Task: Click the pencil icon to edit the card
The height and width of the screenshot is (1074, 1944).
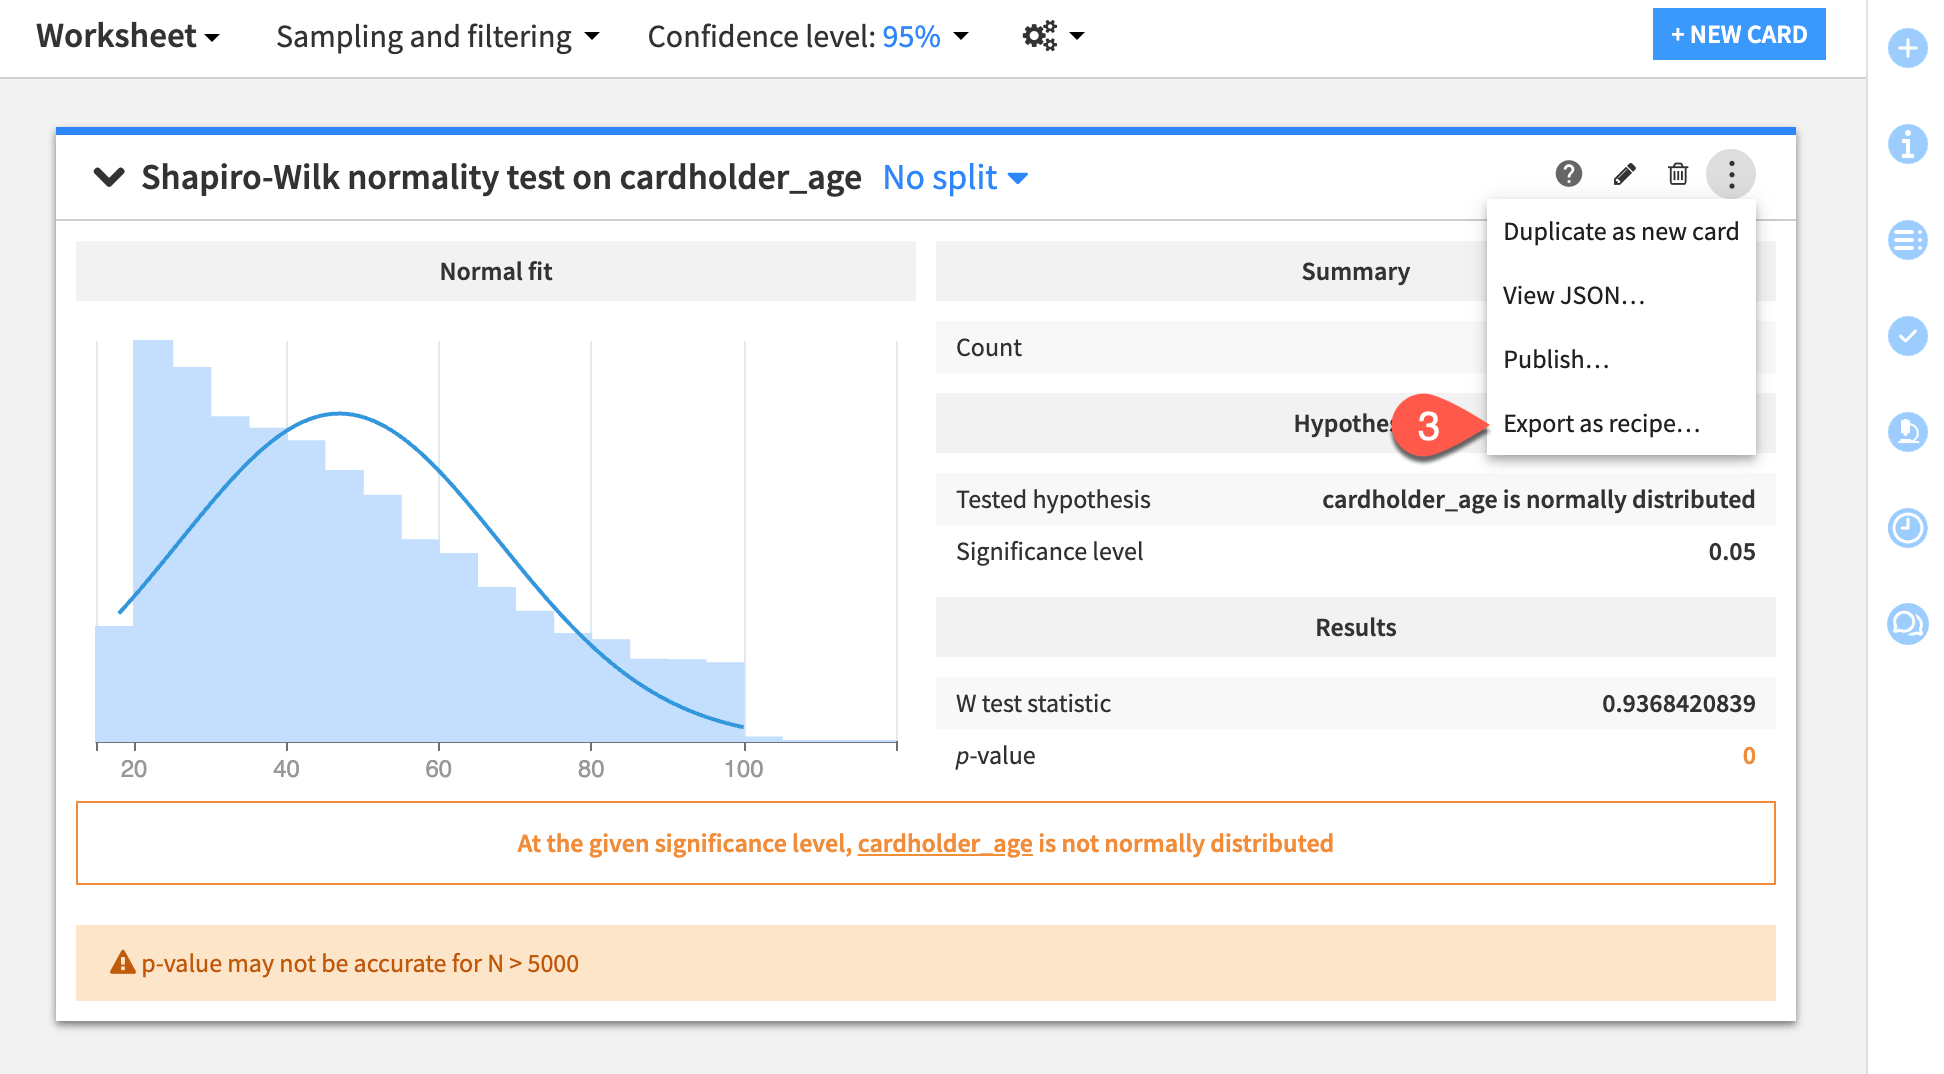Action: 1624,173
